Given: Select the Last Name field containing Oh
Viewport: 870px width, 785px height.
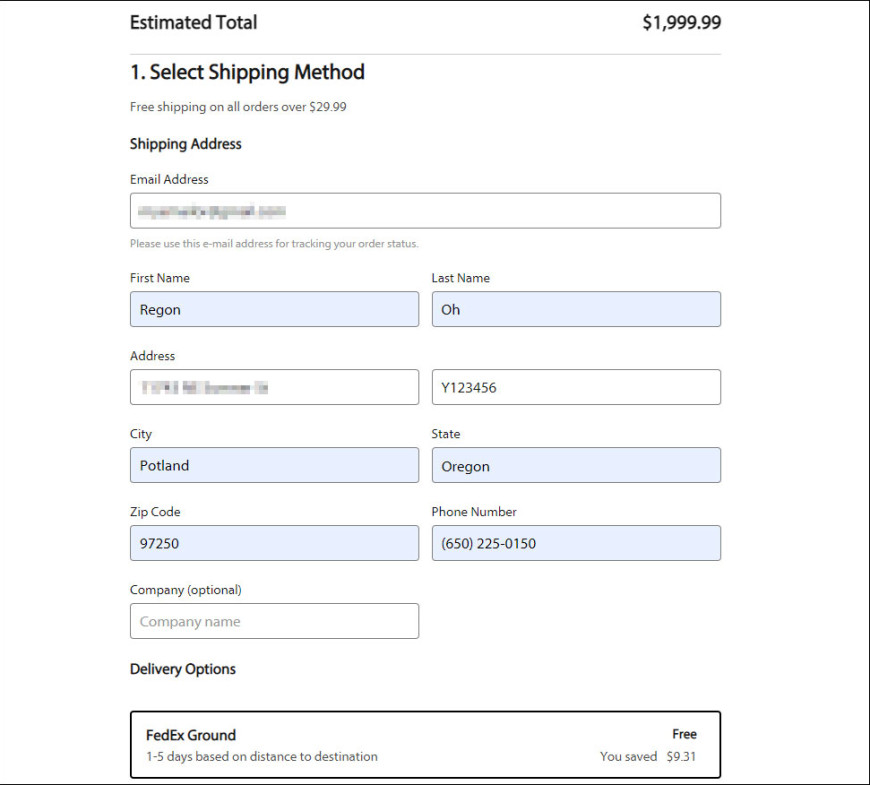Looking at the screenshot, I should 576,309.
